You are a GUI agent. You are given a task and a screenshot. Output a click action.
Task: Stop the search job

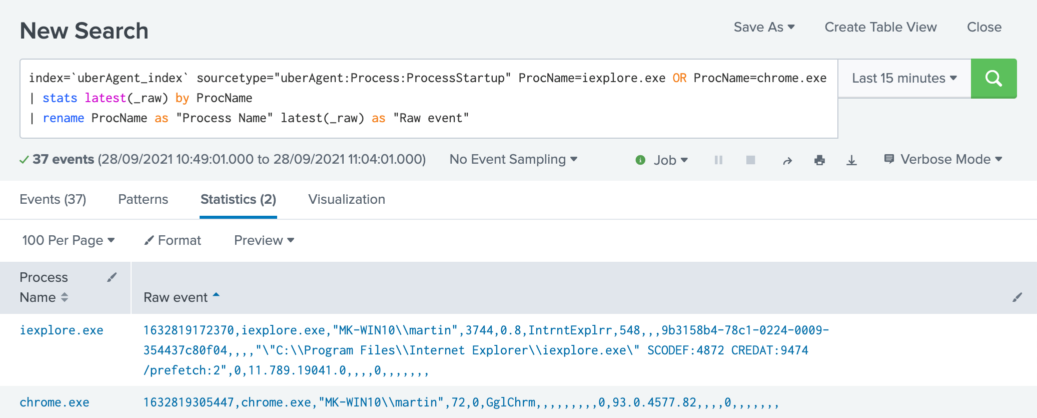pyautogui.click(x=752, y=160)
